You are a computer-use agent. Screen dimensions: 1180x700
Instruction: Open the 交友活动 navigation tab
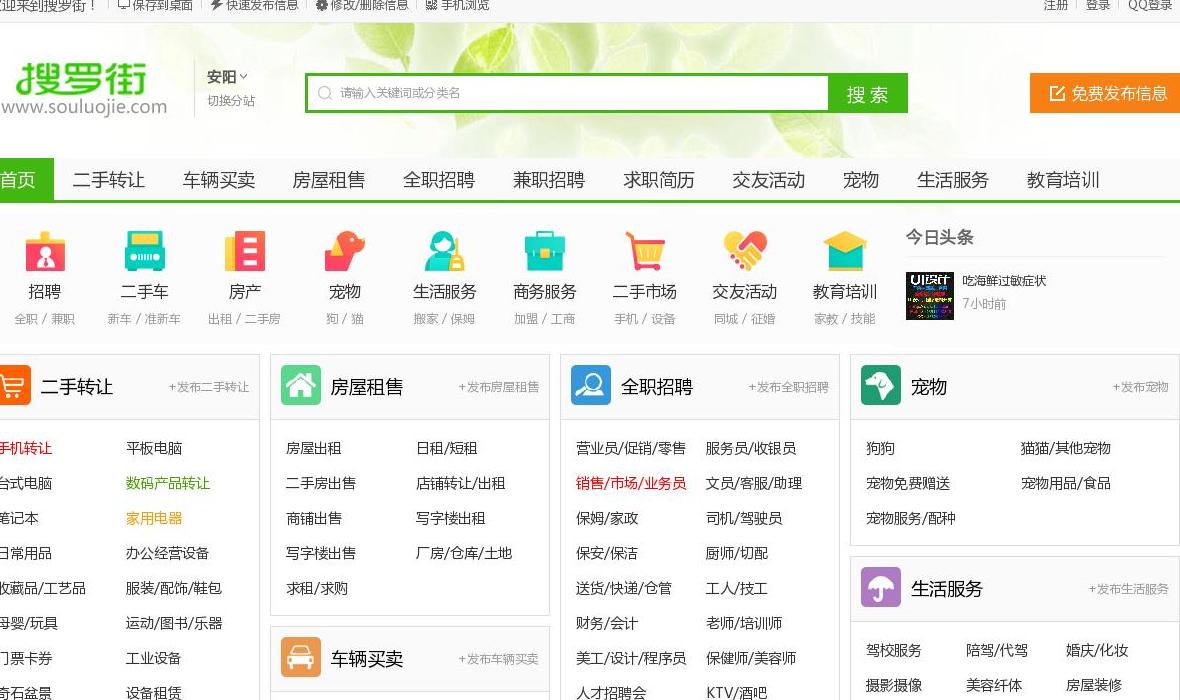coord(769,180)
